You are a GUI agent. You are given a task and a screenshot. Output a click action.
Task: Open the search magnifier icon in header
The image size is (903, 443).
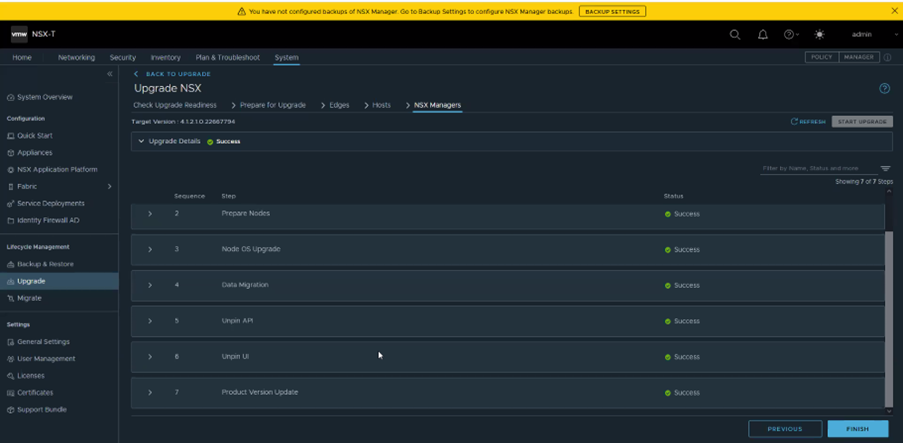tap(735, 35)
